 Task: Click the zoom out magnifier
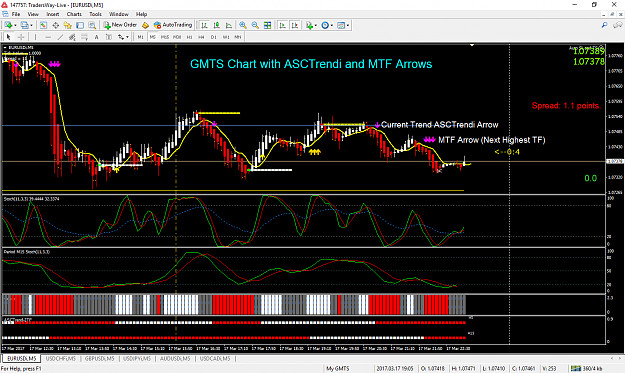pos(255,25)
